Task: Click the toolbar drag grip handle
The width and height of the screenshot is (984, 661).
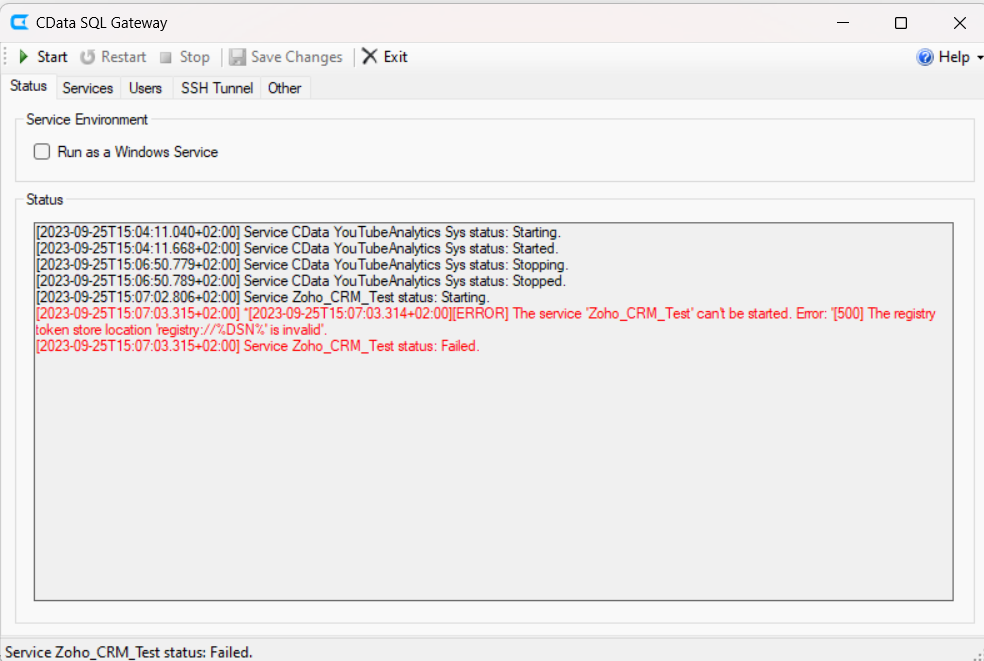Action: tap(5, 57)
